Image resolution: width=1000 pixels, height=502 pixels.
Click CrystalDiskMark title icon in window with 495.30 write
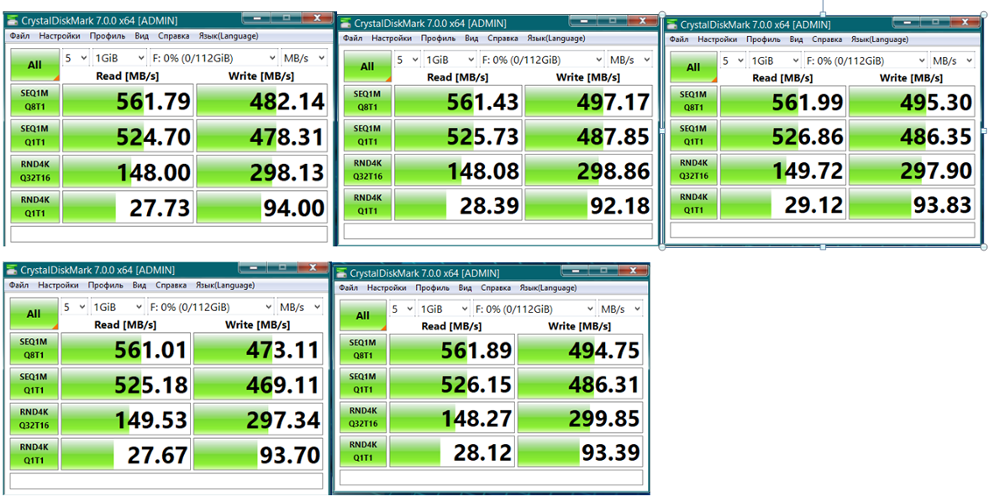(x=673, y=24)
